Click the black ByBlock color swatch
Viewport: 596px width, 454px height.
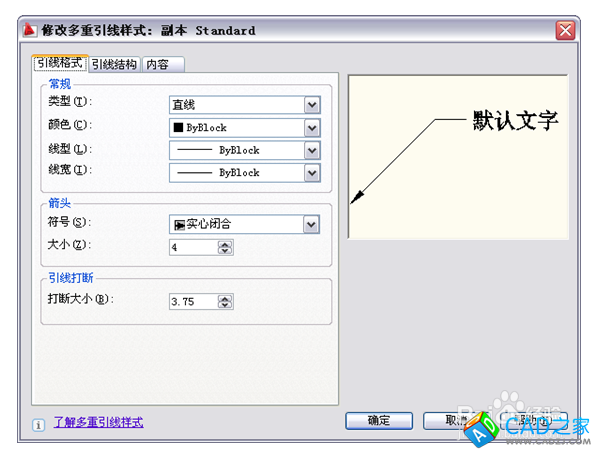click(178, 127)
